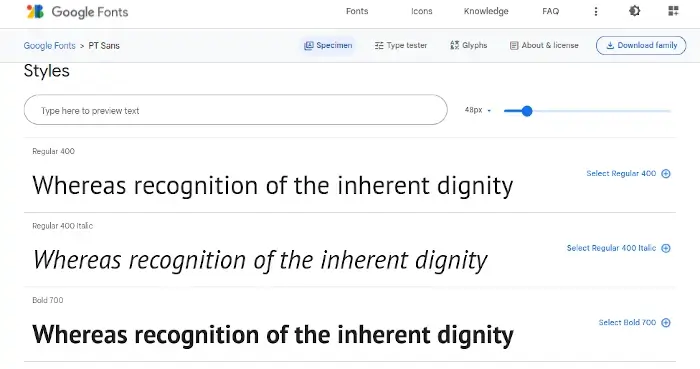Click the preview text input field

(236, 110)
